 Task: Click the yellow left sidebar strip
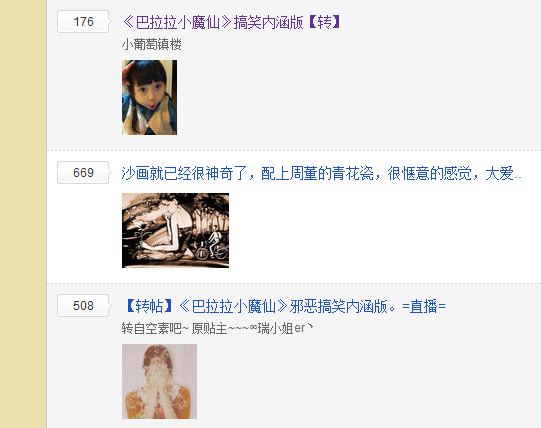pyautogui.click(x=23, y=214)
